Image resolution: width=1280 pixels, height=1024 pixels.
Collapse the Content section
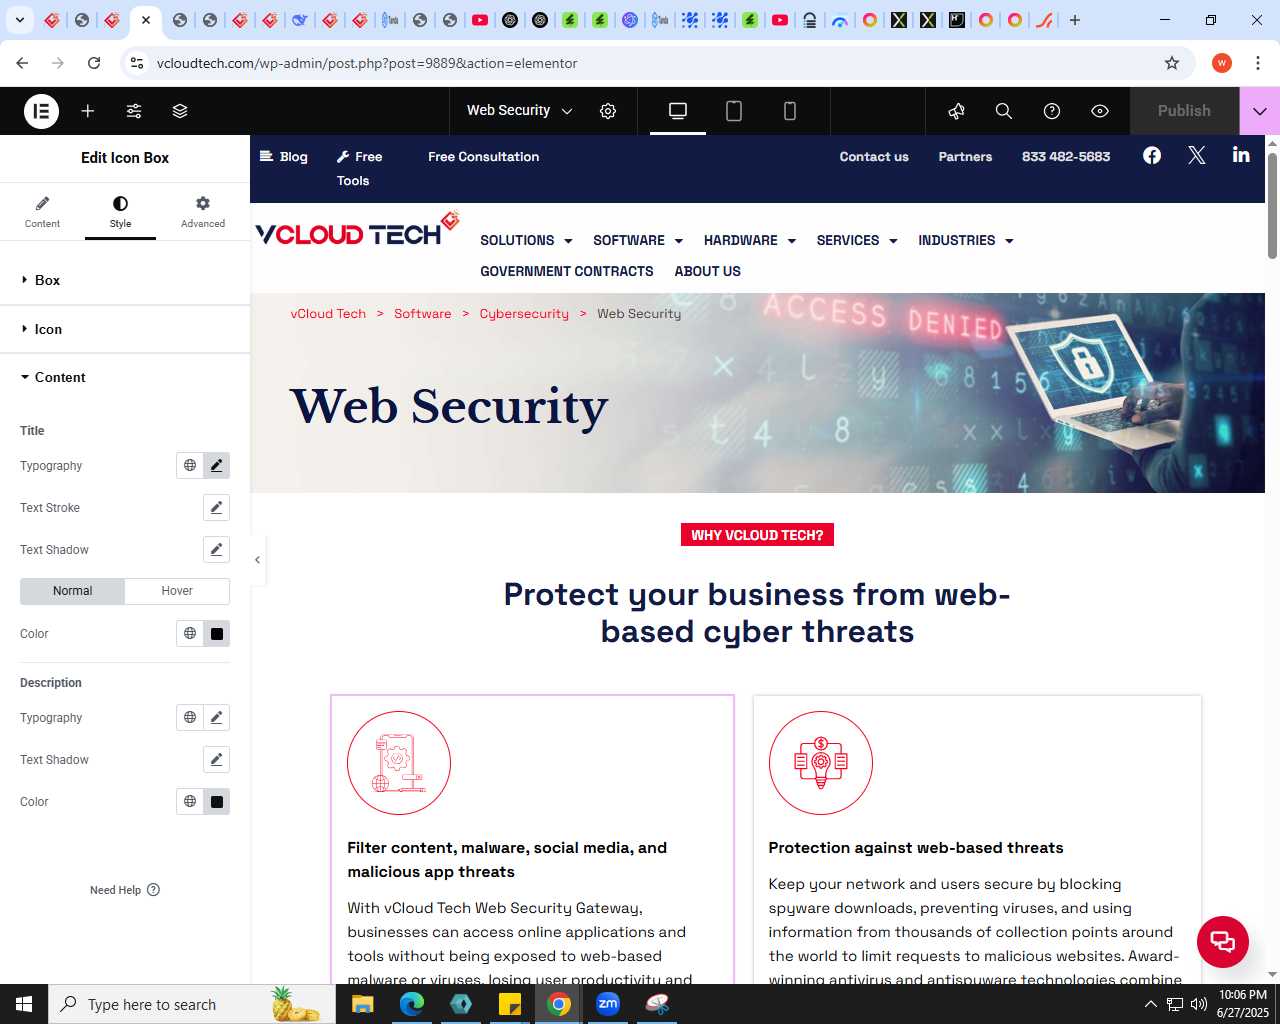tap(125, 377)
